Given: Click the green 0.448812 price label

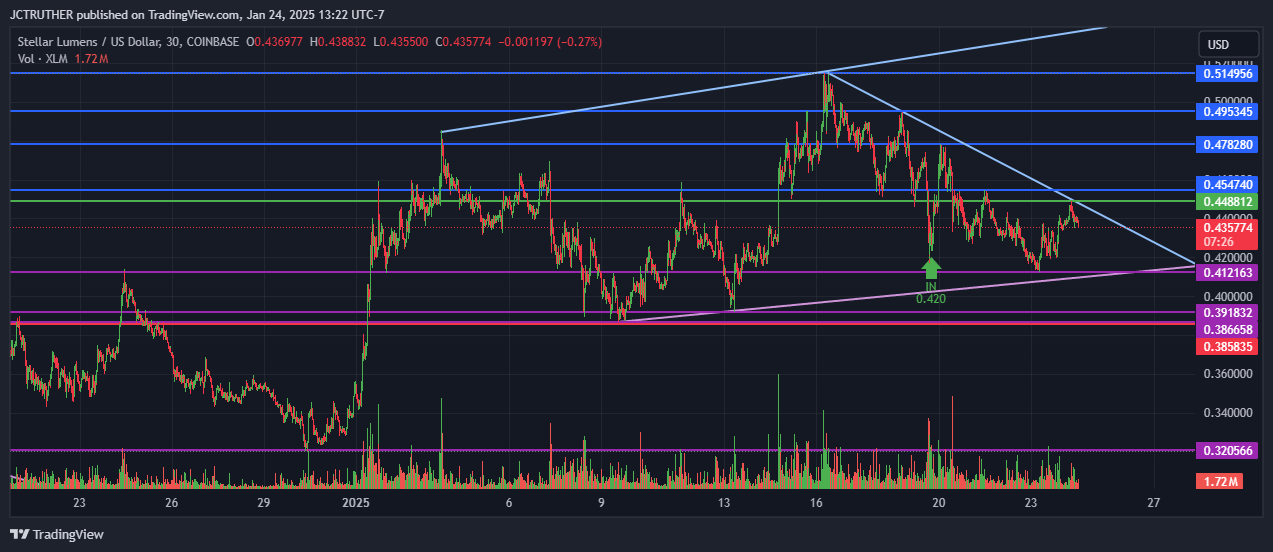Looking at the screenshot, I should coord(1227,201).
